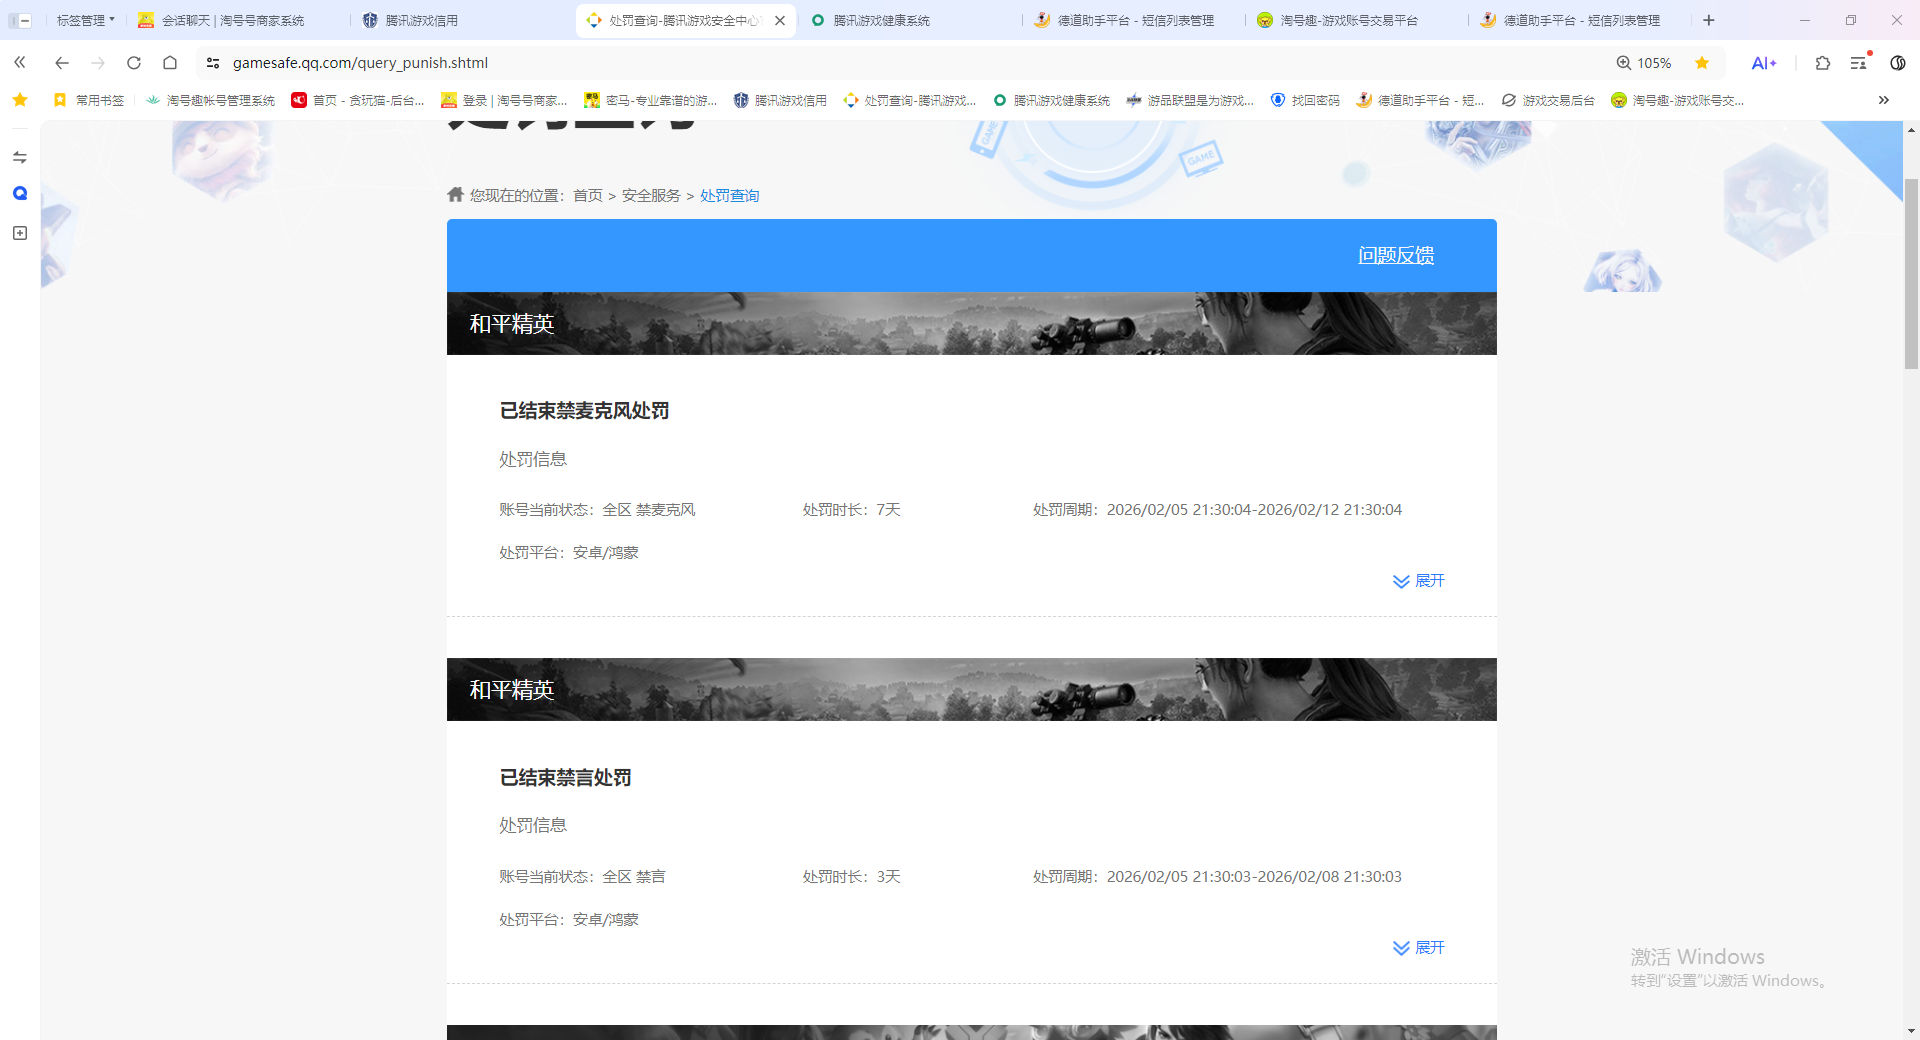The image size is (1920, 1040).
Task: Open the 德道助手平台 bookmark
Action: pyautogui.click(x=1422, y=100)
